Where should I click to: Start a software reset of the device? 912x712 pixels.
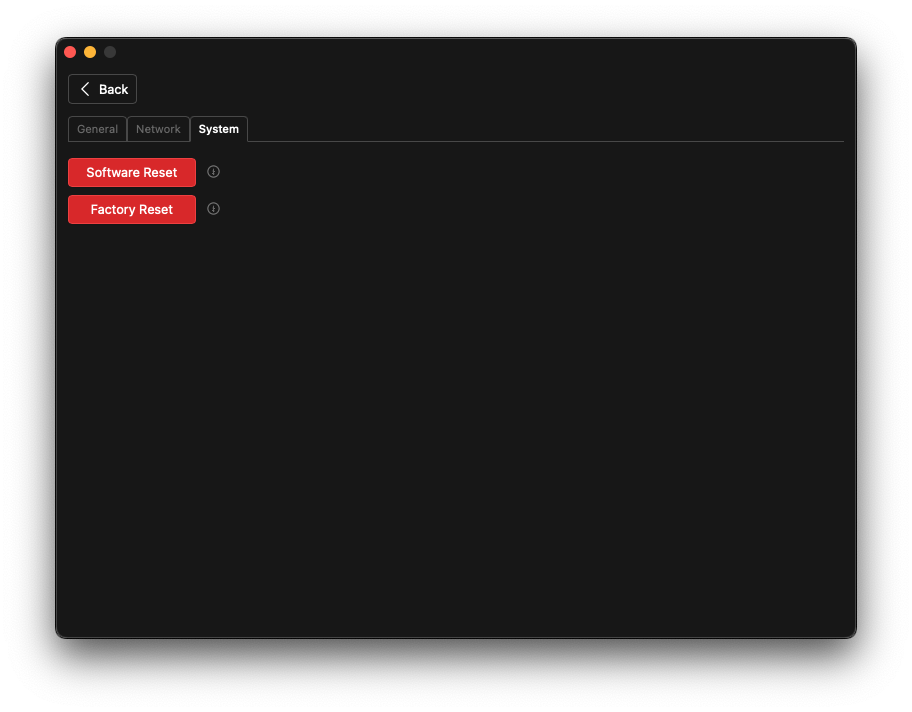[132, 172]
